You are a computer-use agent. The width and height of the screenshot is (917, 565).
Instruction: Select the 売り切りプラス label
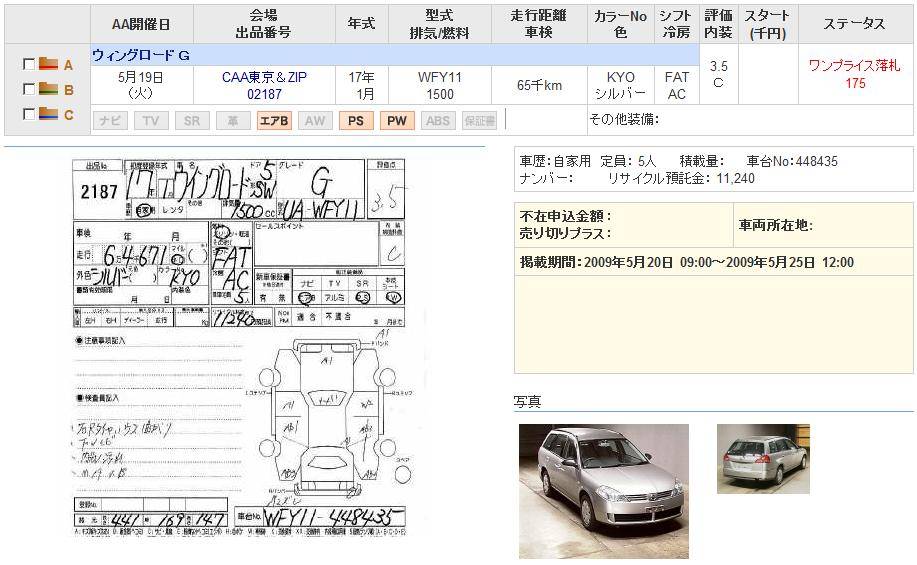[566, 233]
